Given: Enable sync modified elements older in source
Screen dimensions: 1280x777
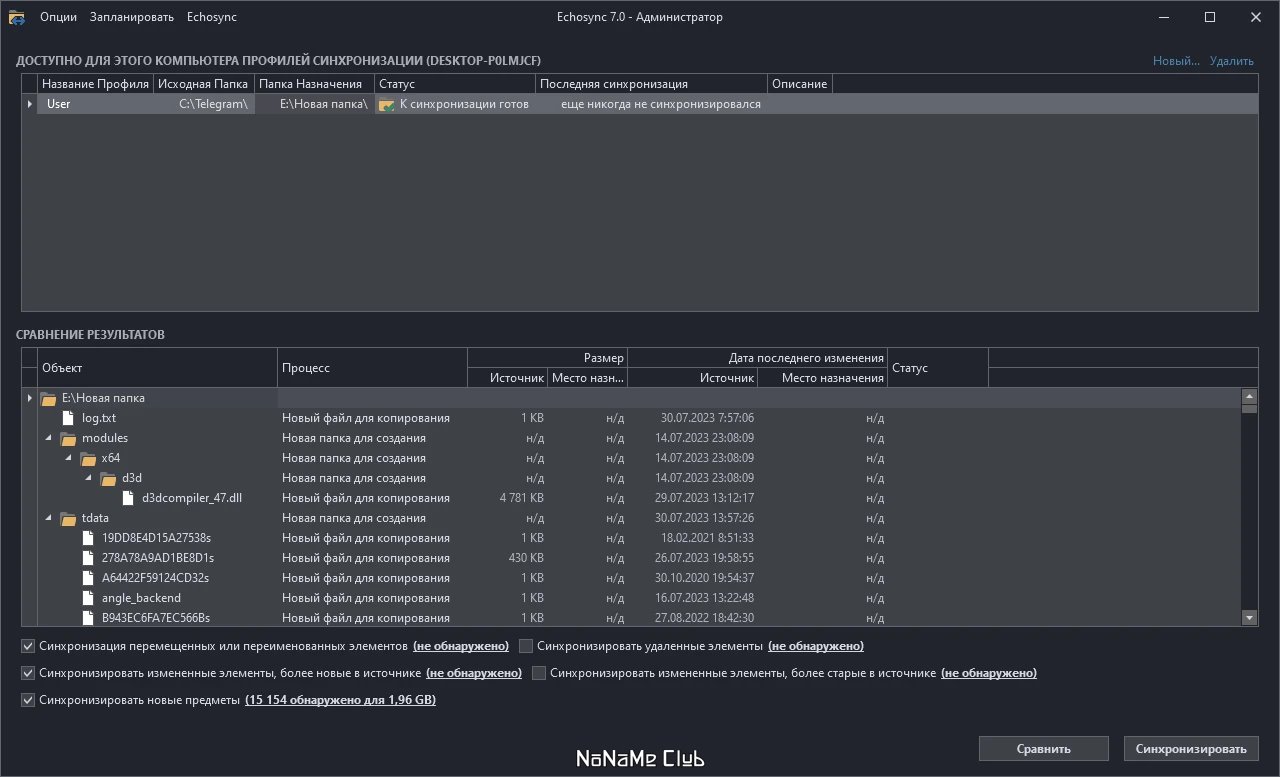Looking at the screenshot, I should coord(539,673).
